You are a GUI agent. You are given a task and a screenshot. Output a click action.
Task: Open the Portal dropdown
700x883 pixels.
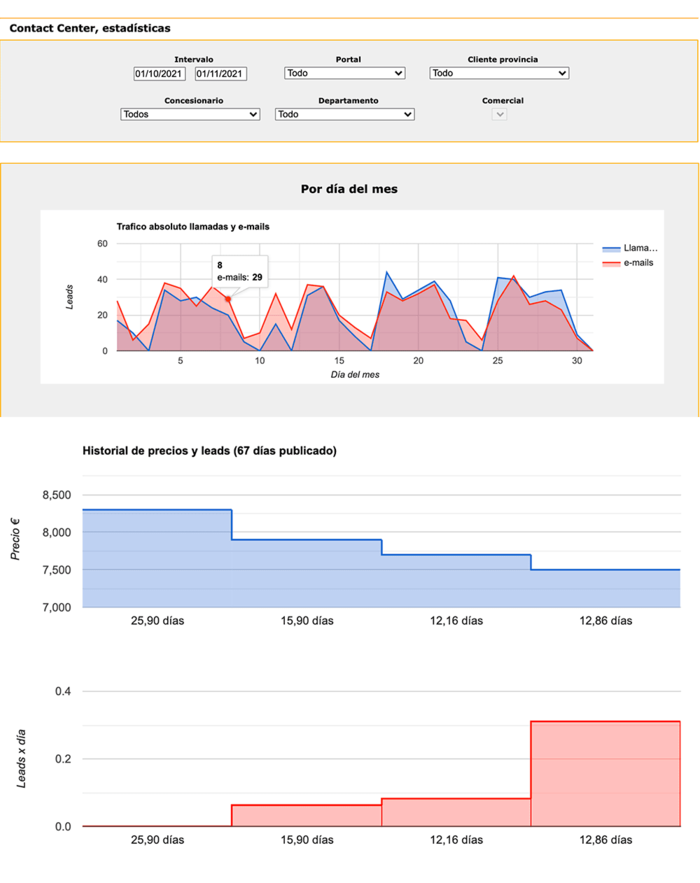click(x=344, y=73)
